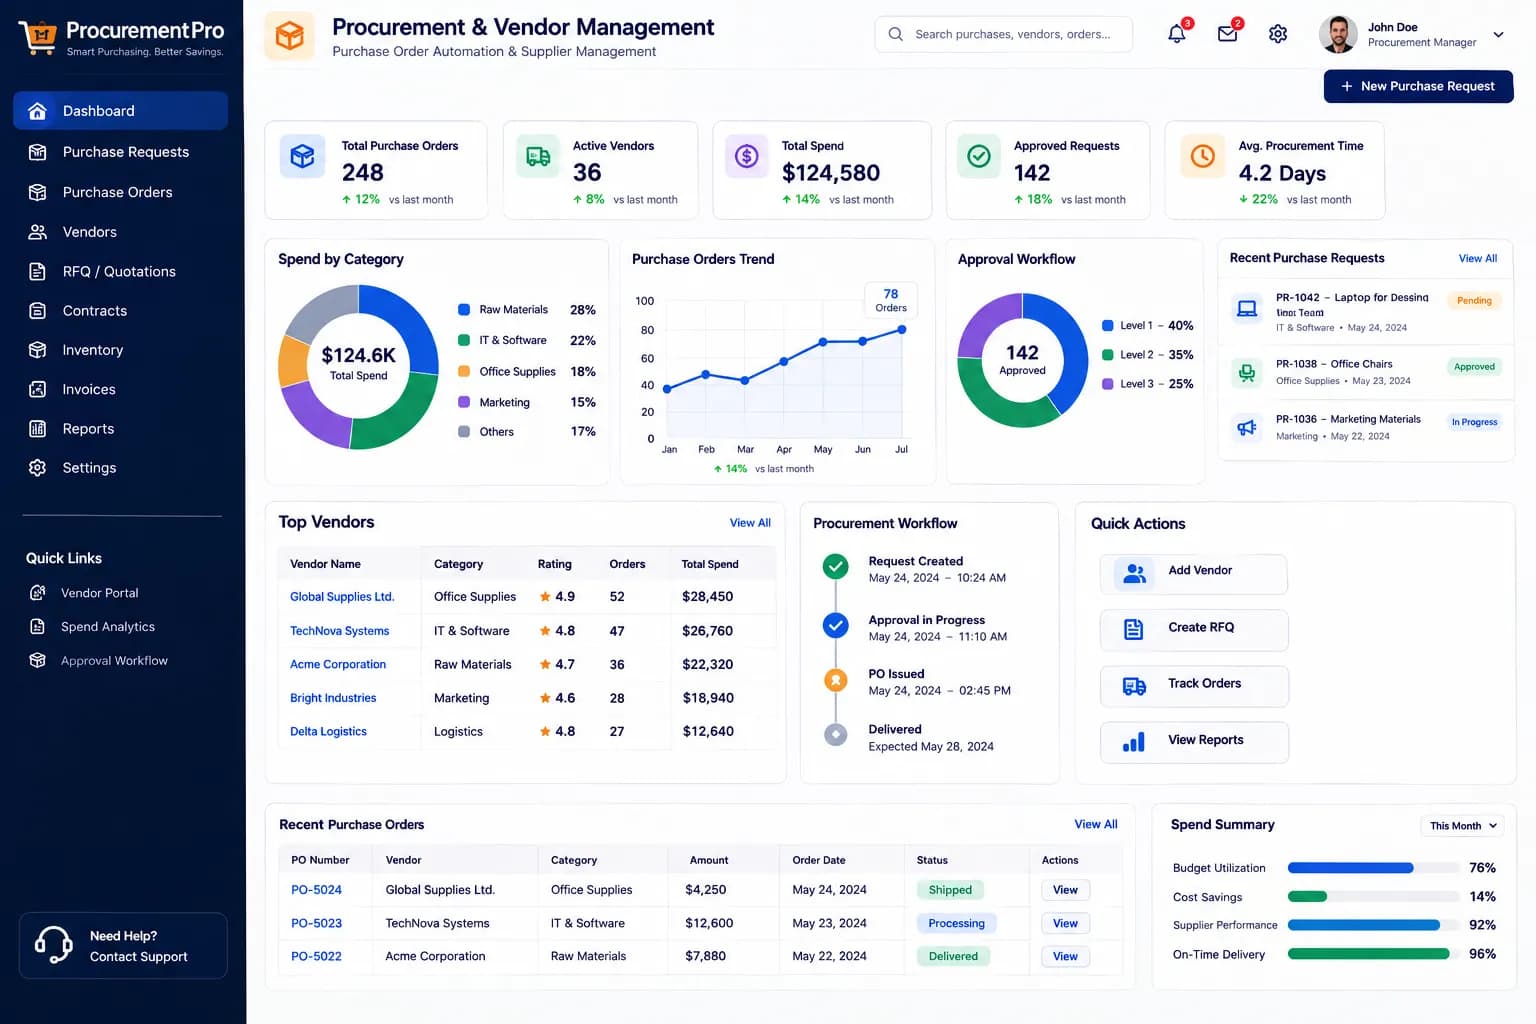1536x1024 pixels.
Task: Click the Create RFQ quick action
Action: [x=1193, y=630]
